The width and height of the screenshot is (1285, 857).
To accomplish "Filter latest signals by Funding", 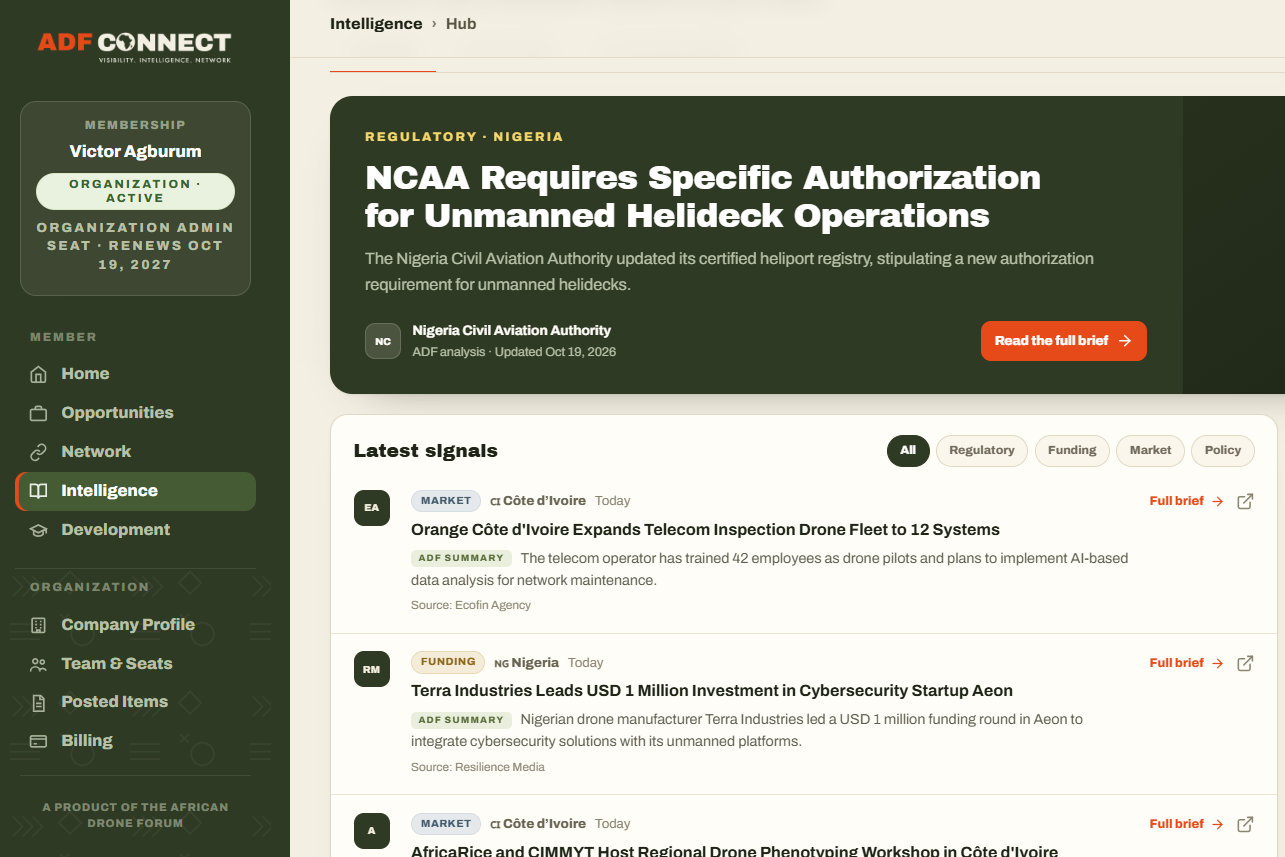I will pyautogui.click(x=1072, y=451).
